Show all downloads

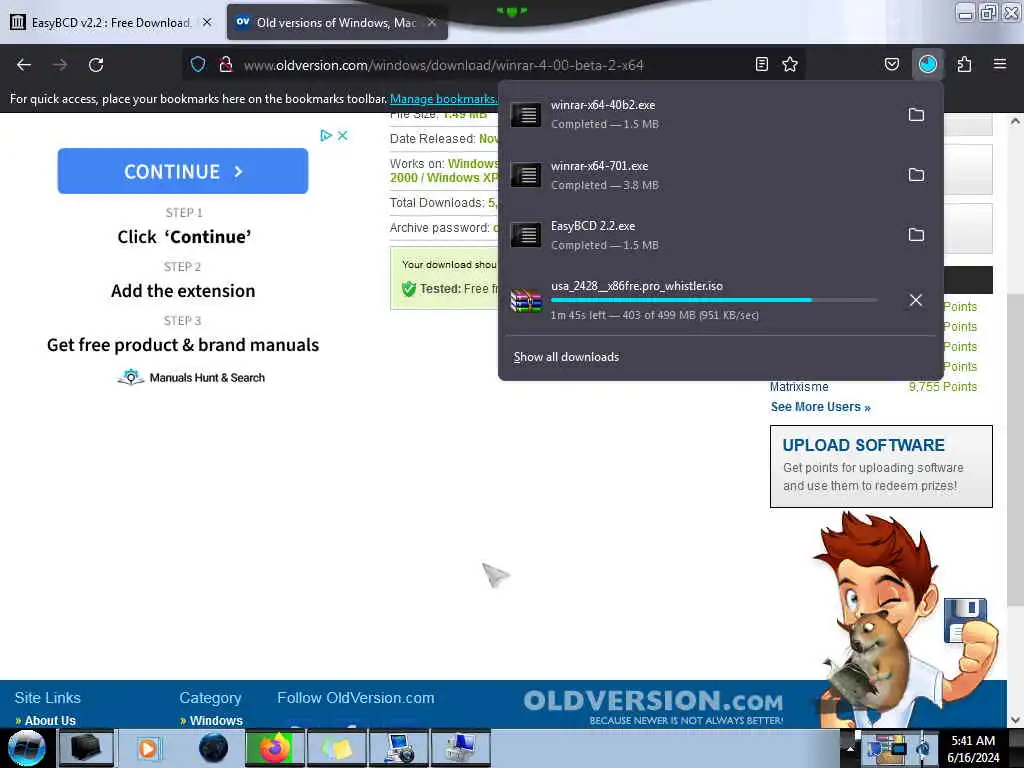pyautogui.click(x=566, y=357)
